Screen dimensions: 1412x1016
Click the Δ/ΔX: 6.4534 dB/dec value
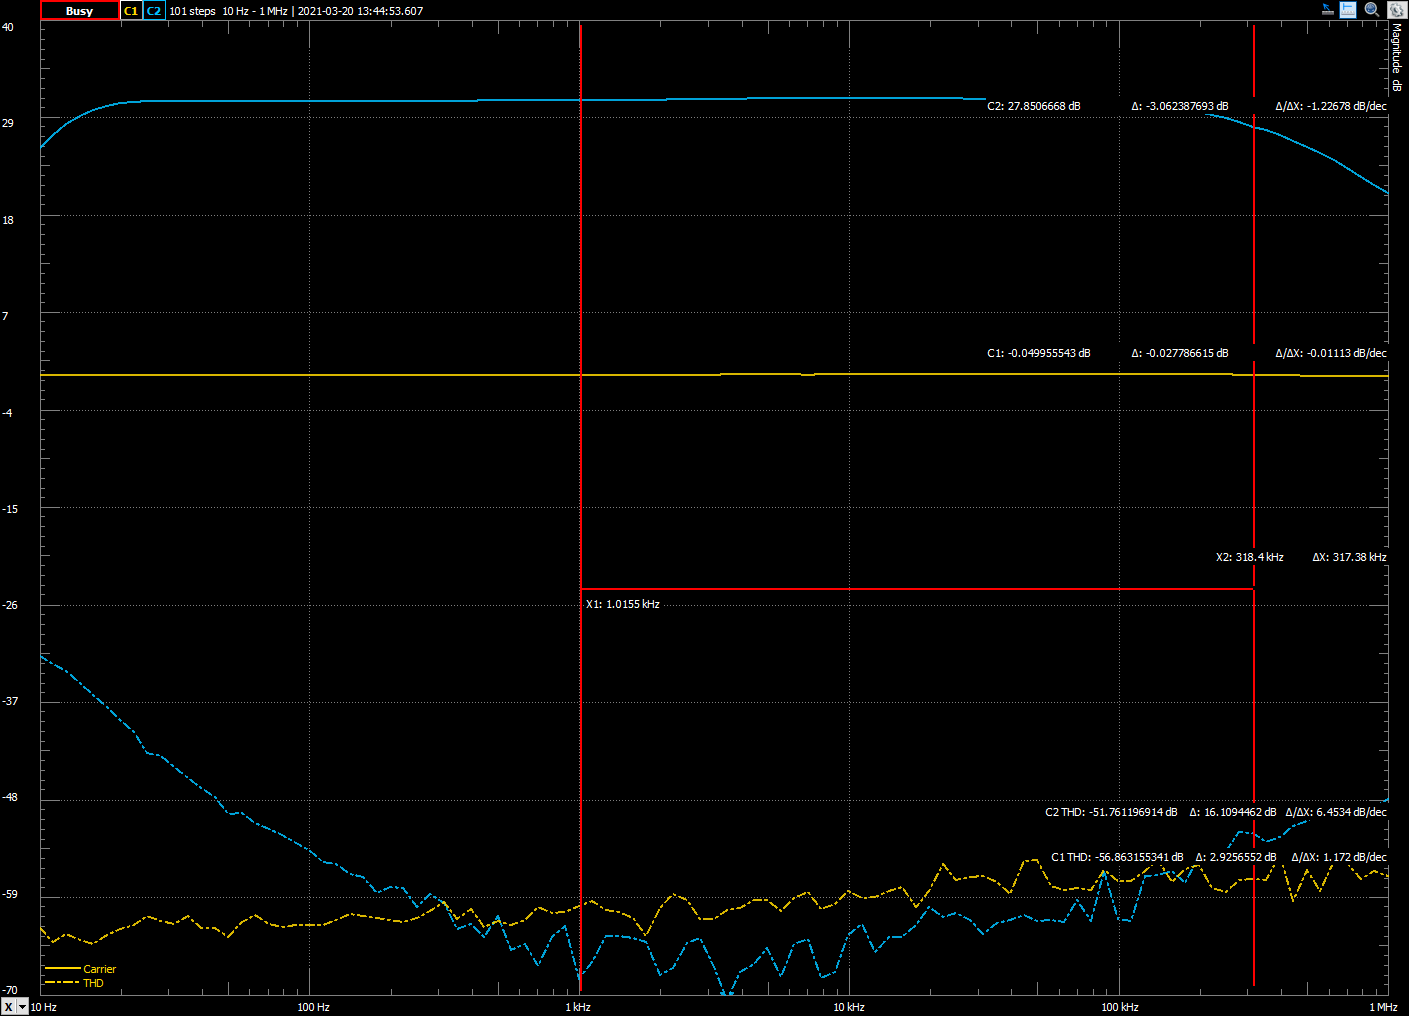click(x=1336, y=812)
